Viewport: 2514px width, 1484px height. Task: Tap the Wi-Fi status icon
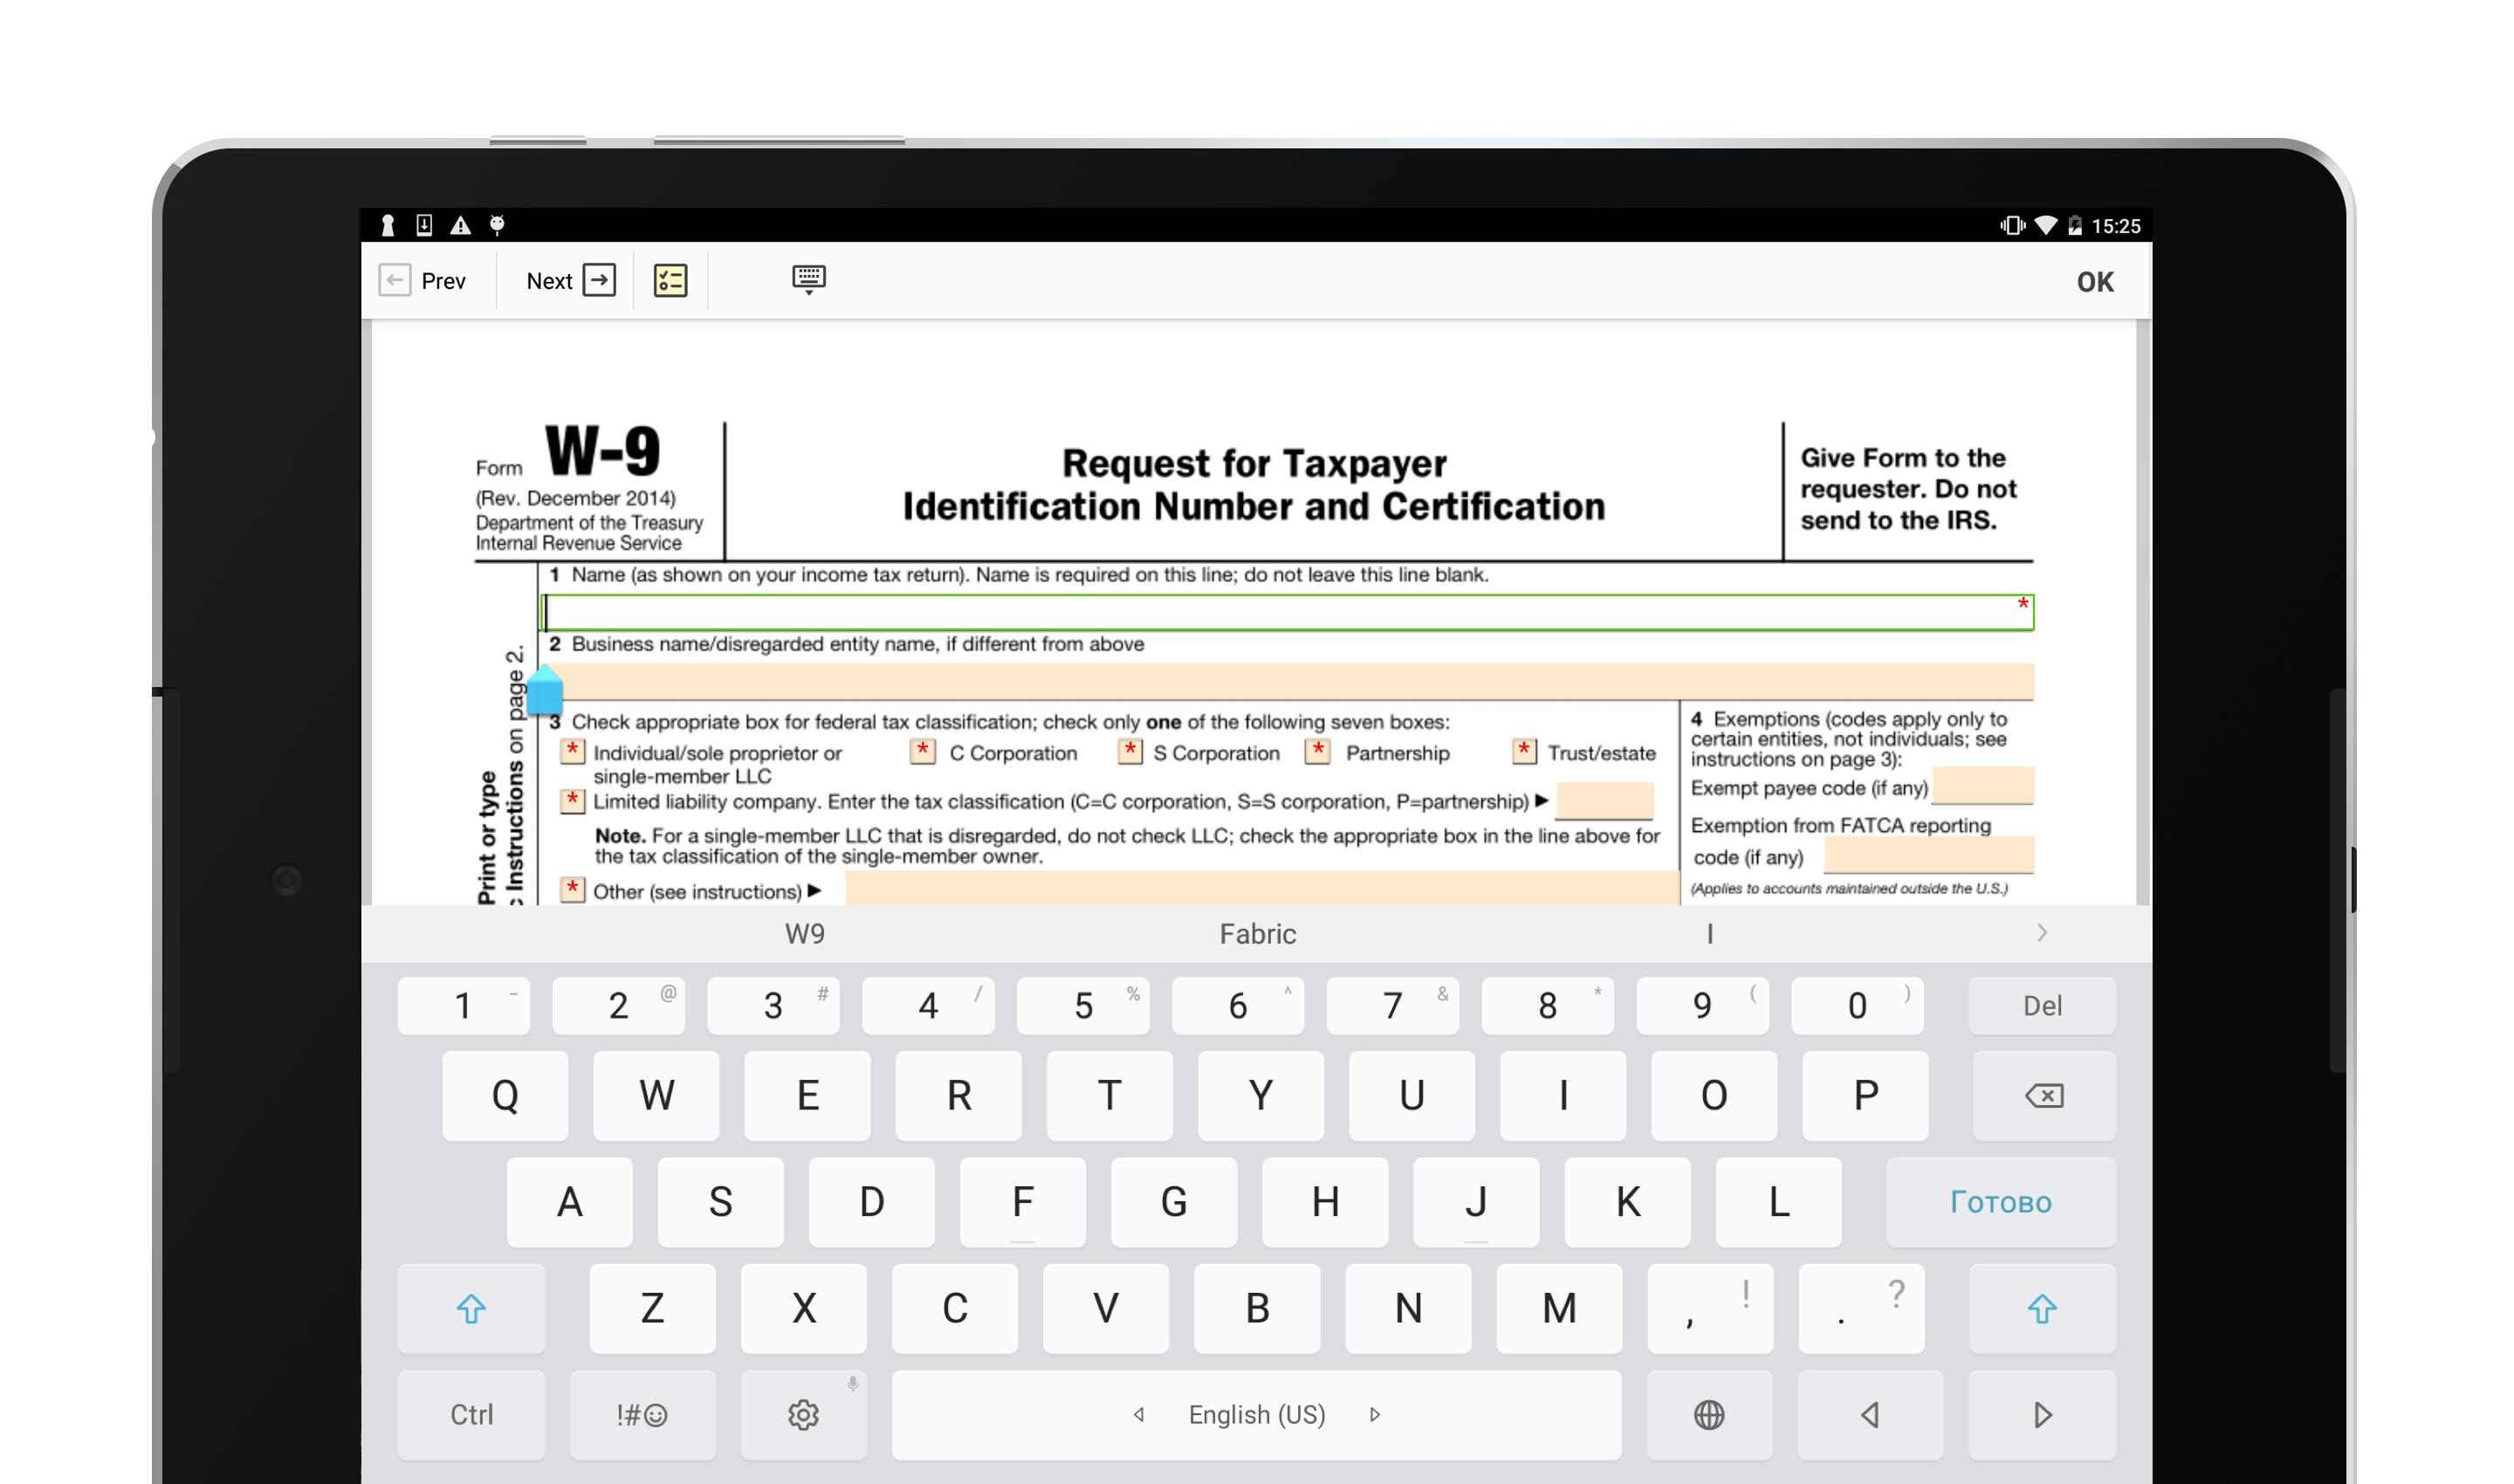pos(2045,225)
